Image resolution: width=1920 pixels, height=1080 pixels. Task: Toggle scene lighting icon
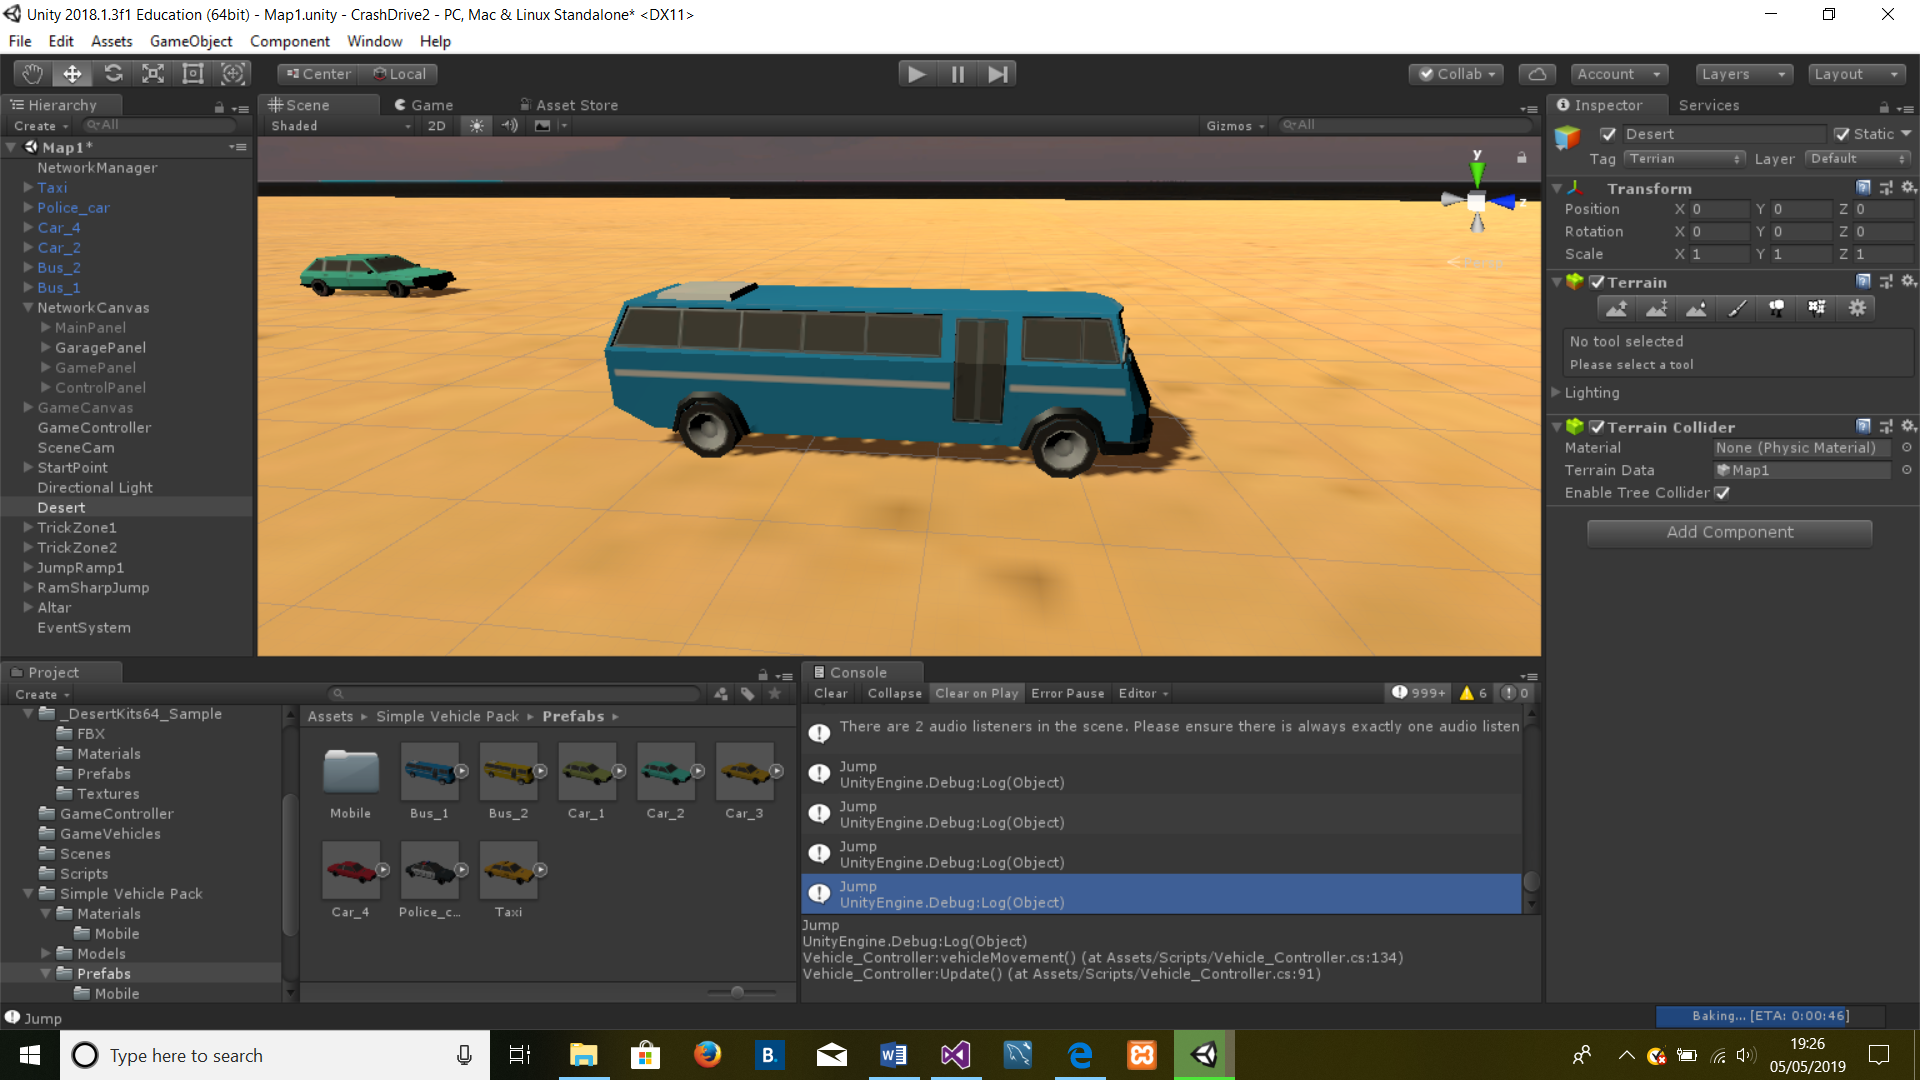[x=476, y=126]
